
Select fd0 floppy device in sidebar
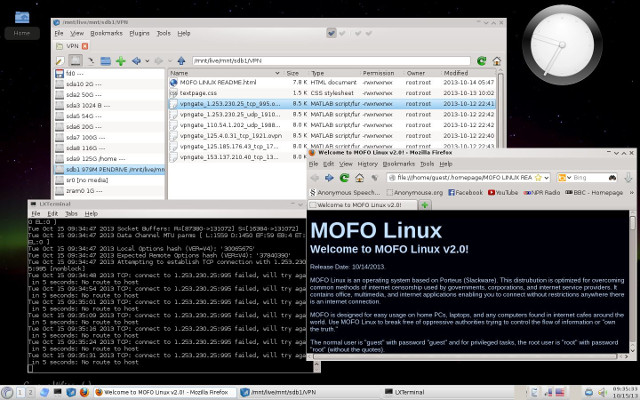(x=109, y=73)
